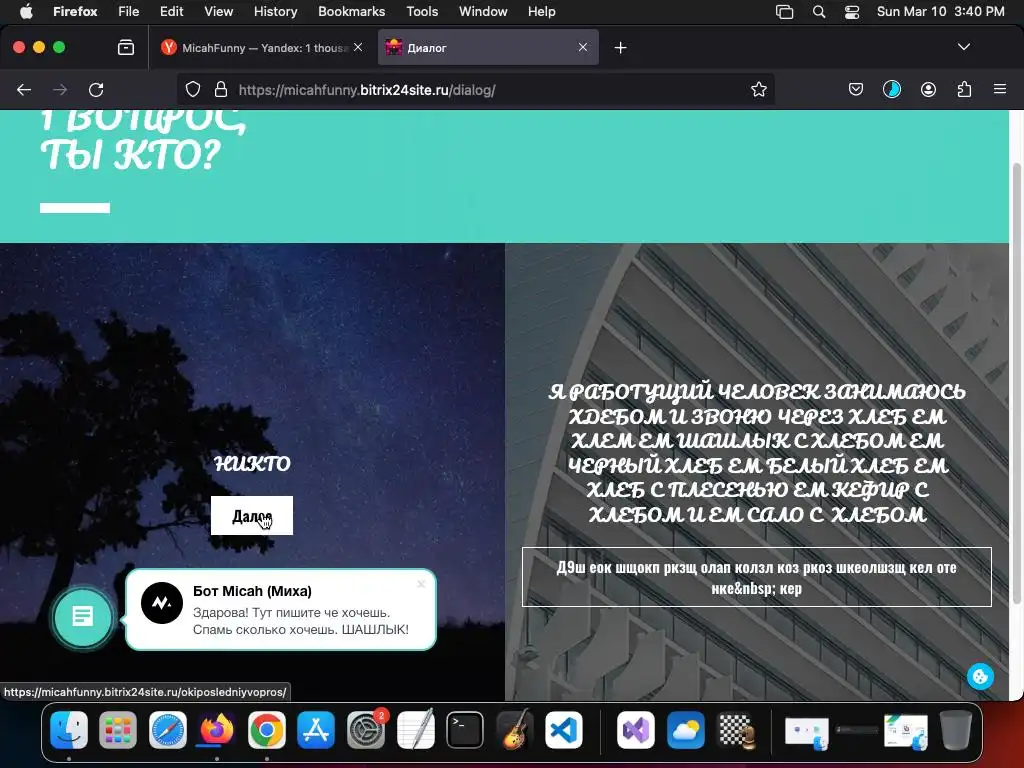This screenshot has width=1024, height=768.
Task: Bookmark this page with the star icon
Action: point(758,89)
